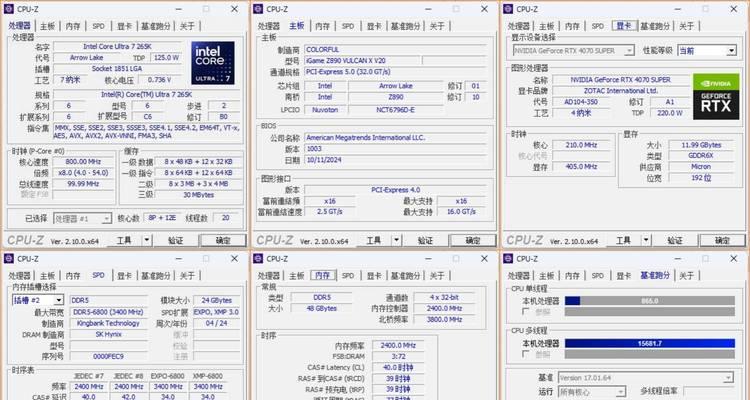Screen dimensions: 750x400
Task: Open the 基准跑分 tab in the SPD (插槽 #2) window
Action: (x=155, y=276)
